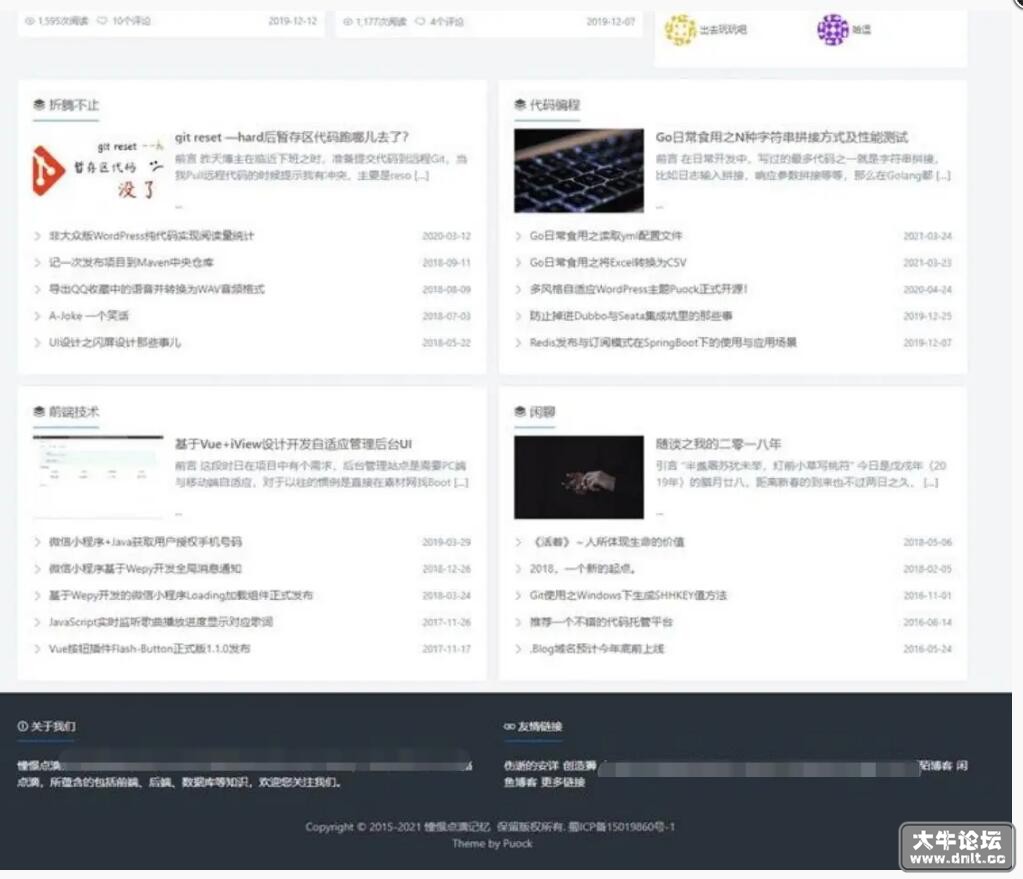Open '微信小程序基于Wepy开发全局消息通知' article
The height and width of the screenshot is (879, 1023).
(145, 568)
